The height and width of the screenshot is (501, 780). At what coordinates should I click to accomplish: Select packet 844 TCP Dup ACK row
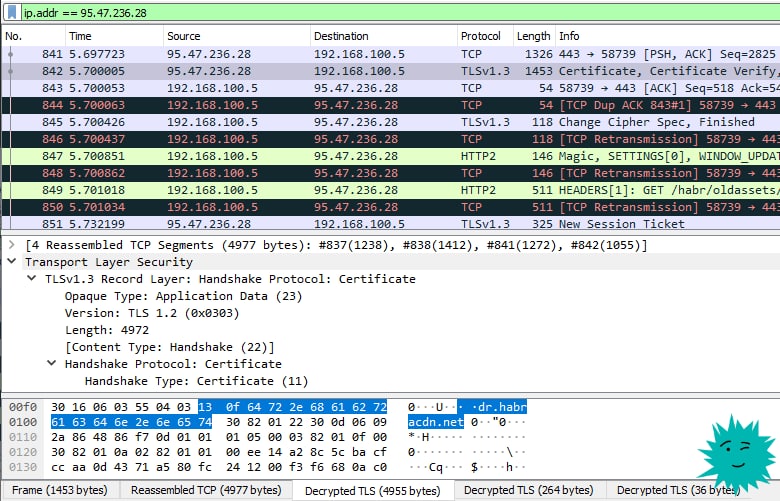tap(390, 105)
